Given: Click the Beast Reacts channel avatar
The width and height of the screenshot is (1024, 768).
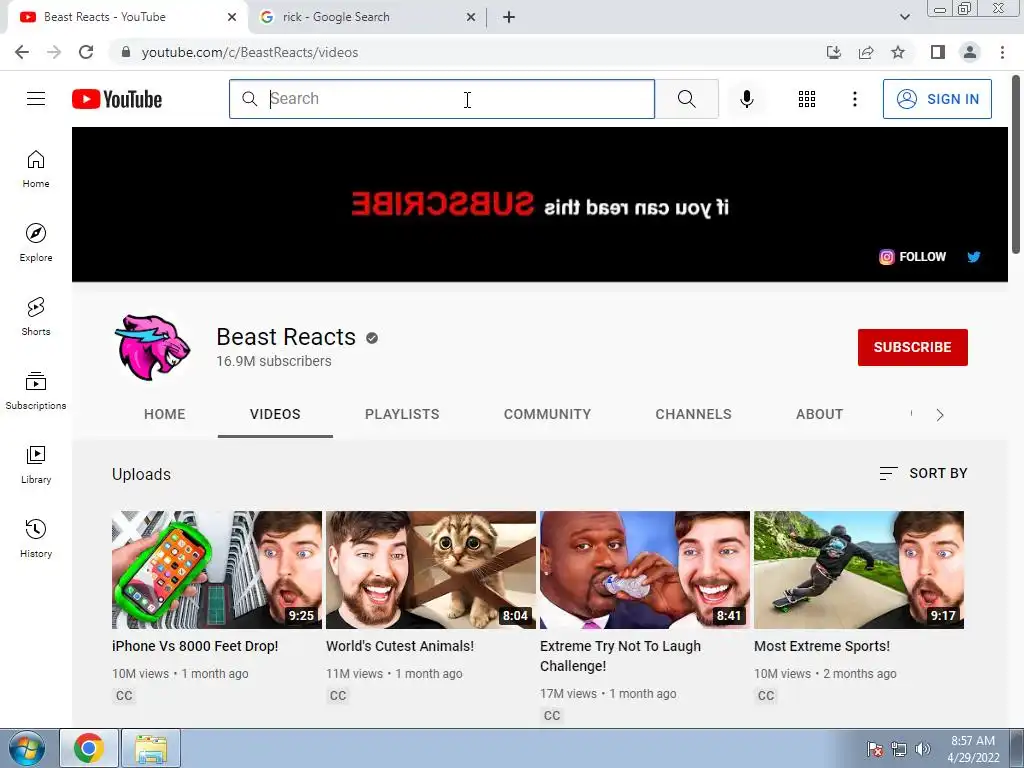Looking at the screenshot, I should [x=152, y=347].
